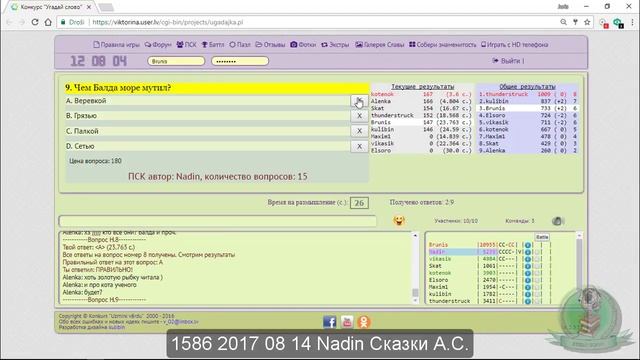The height and width of the screenshot is (360, 640).
Task: Open the ПСК menu item
Action: tap(186, 44)
